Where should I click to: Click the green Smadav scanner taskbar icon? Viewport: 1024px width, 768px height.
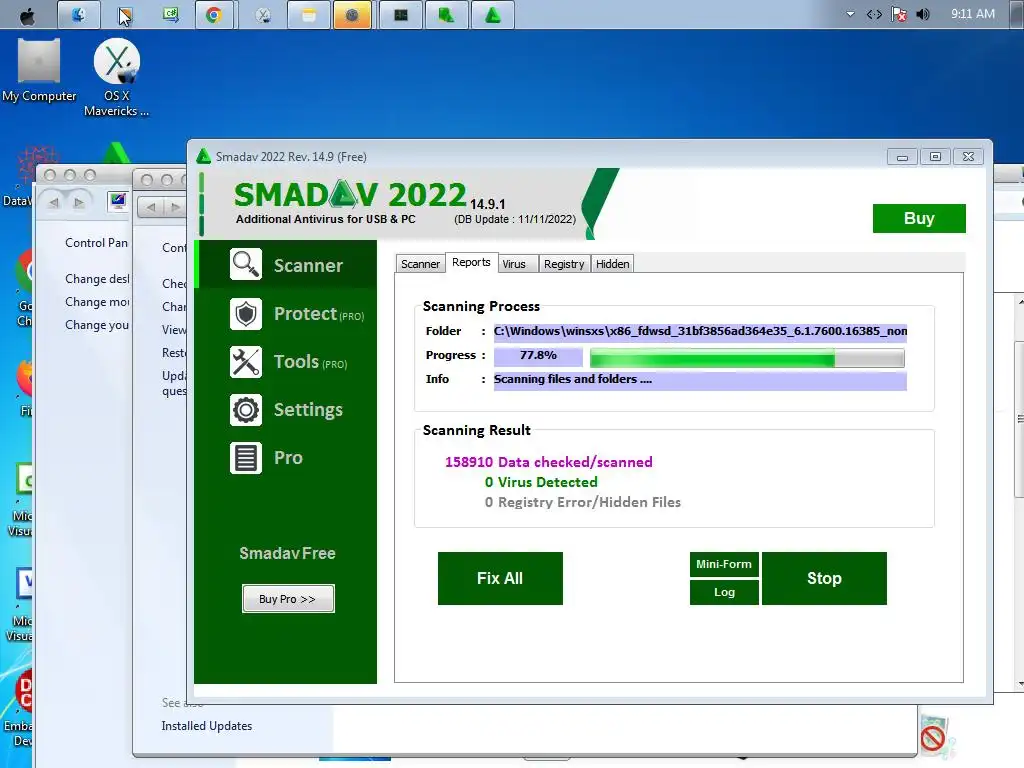pos(446,15)
